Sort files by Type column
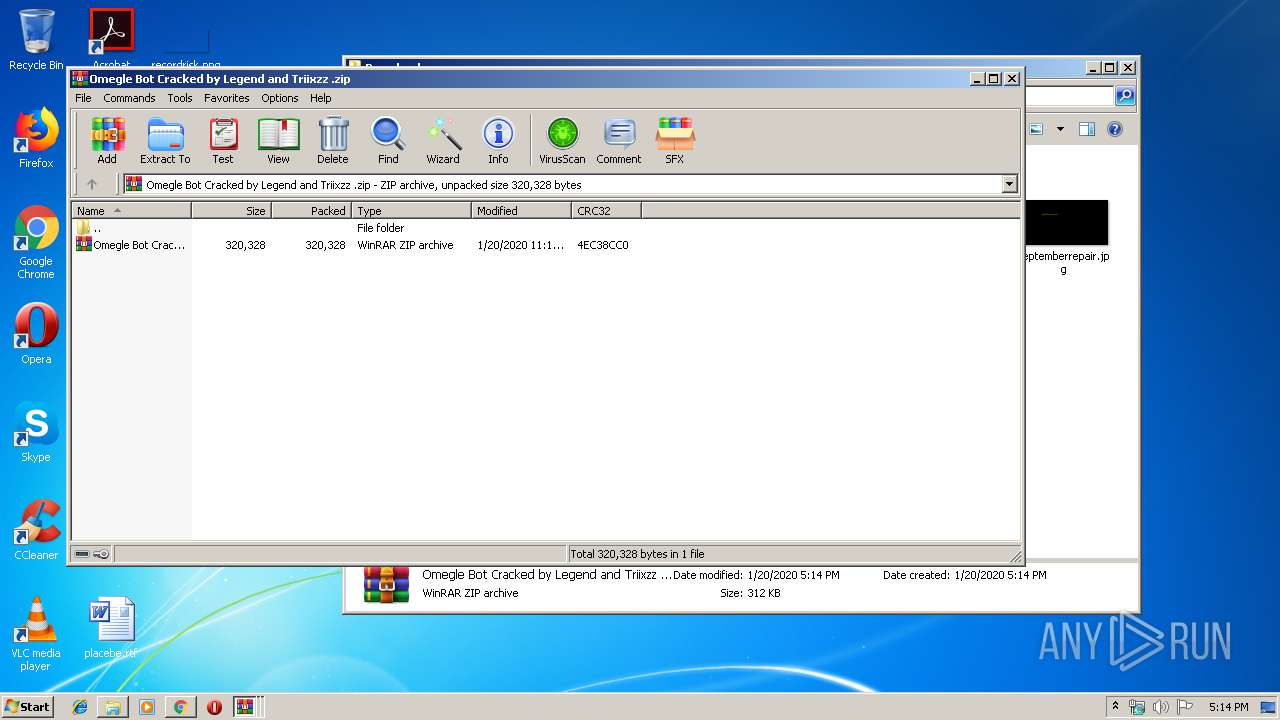Screen dimensions: 1280x720 tap(411, 211)
